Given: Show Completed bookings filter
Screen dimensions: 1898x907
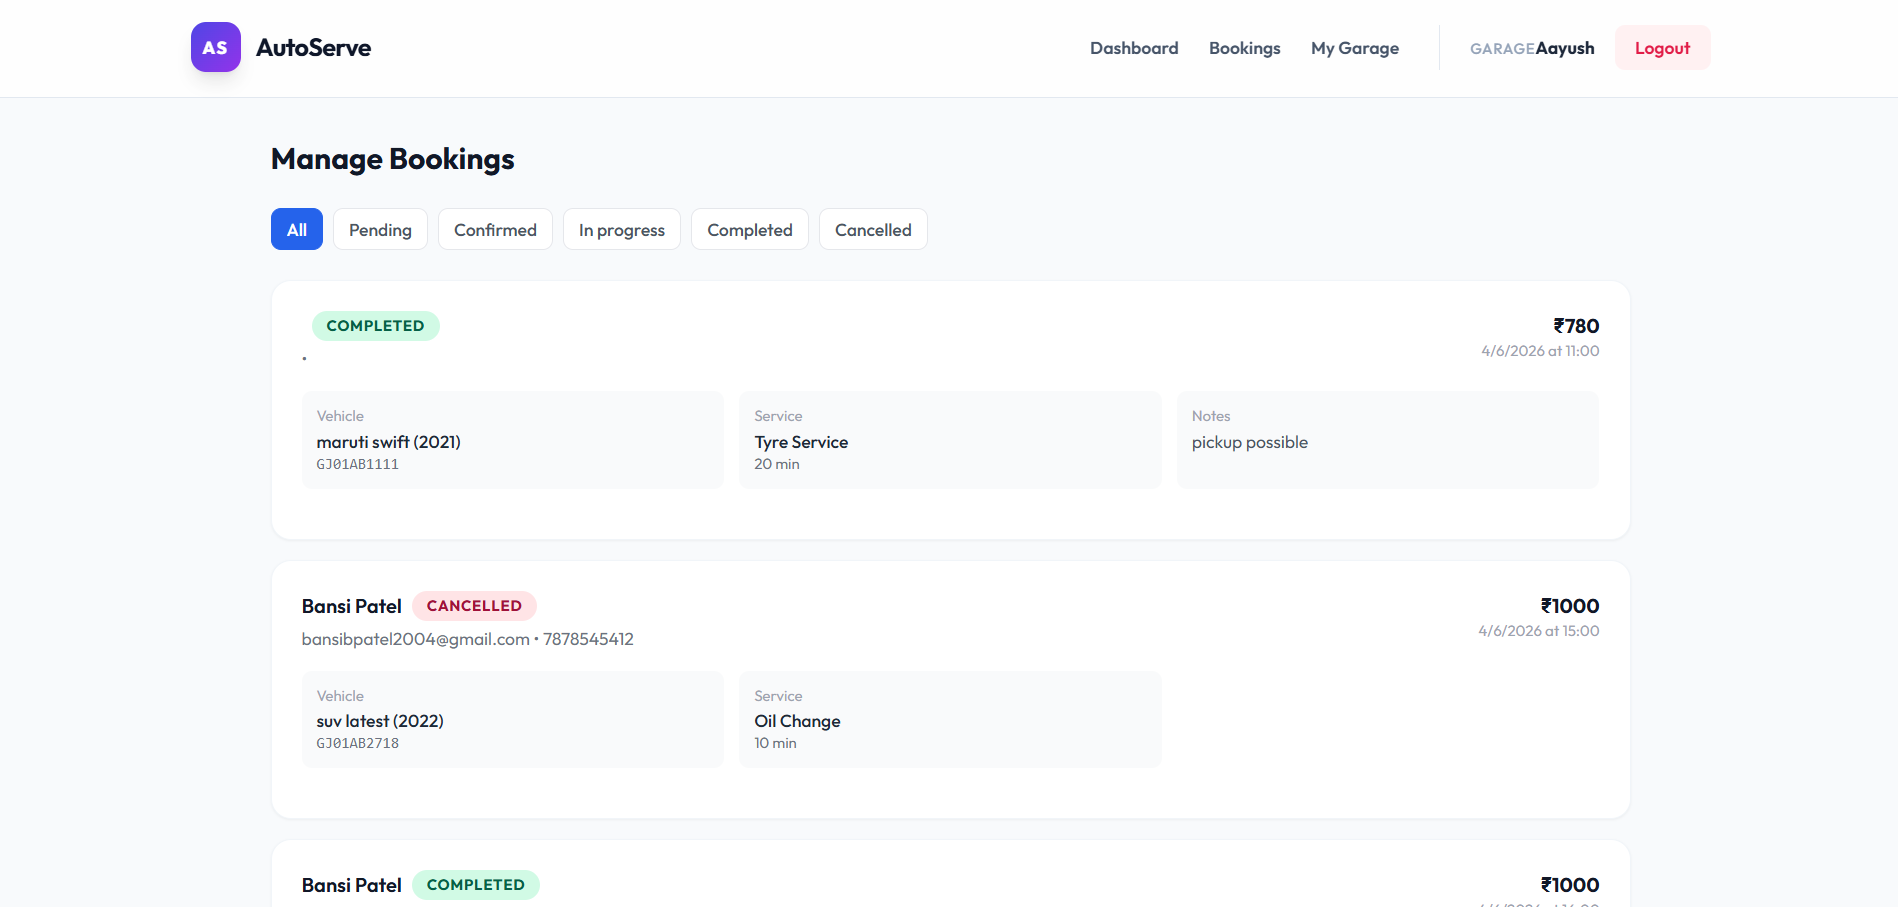Looking at the screenshot, I should tap(750, 229).
